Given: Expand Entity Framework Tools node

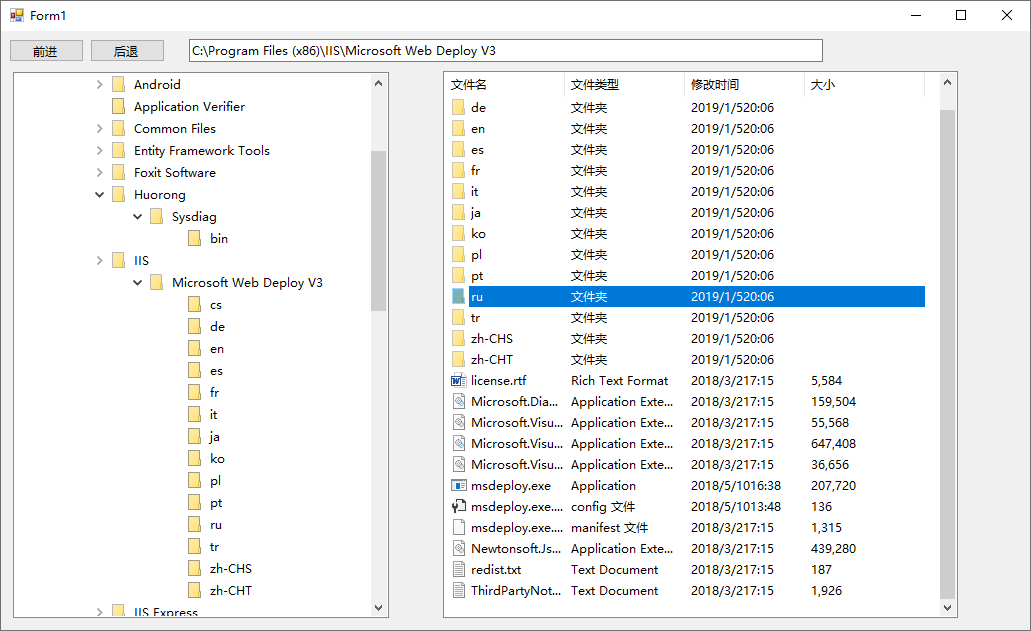Looking at the screenshot, I should (99, 151).
